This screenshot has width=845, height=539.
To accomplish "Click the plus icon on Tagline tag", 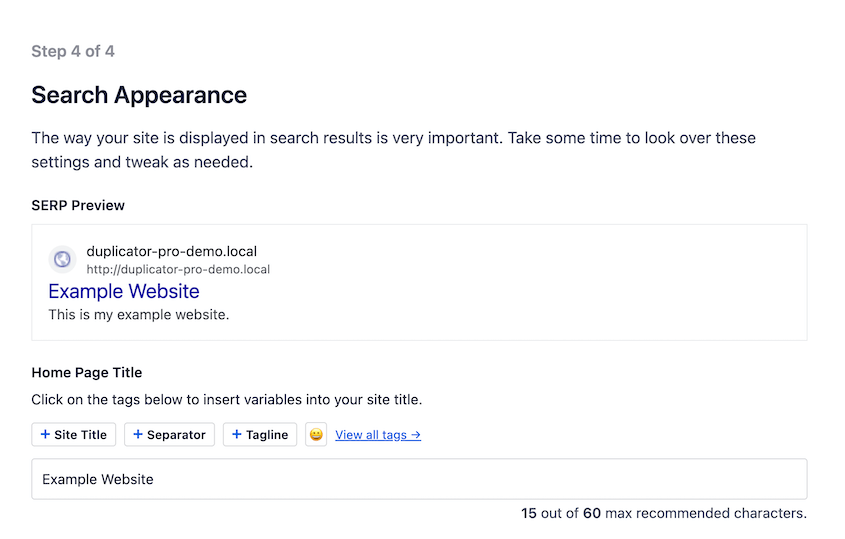I will pos(237,435).
